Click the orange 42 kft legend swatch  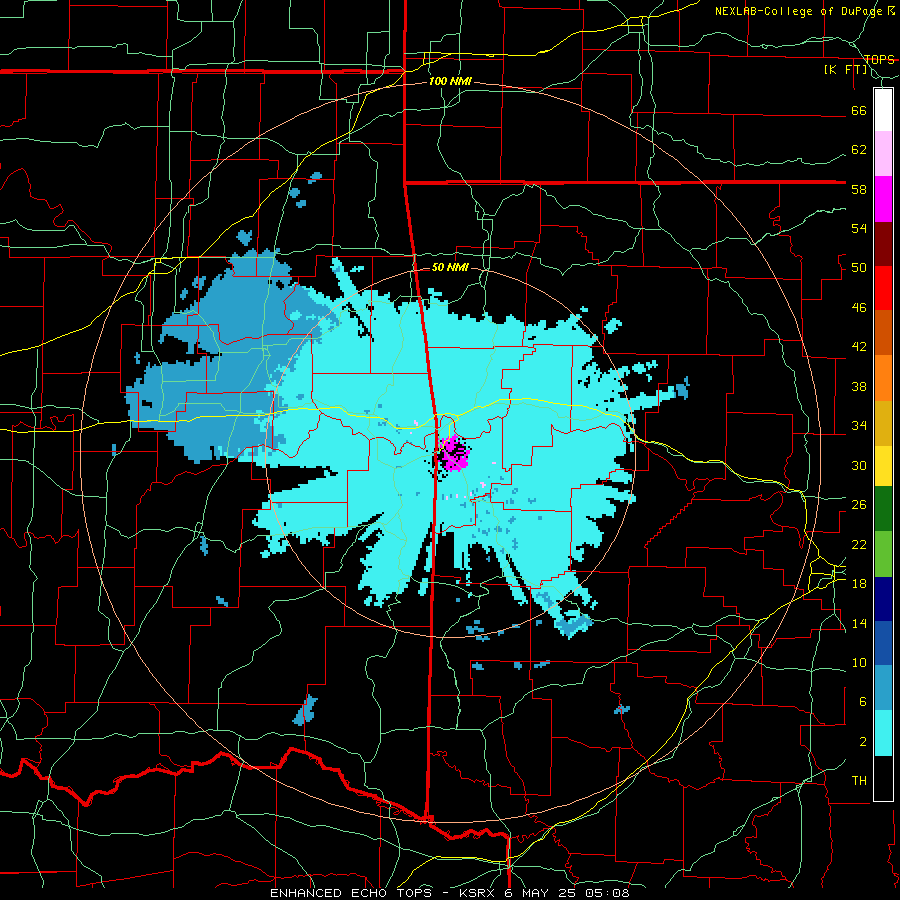click(x=883, y=378)
